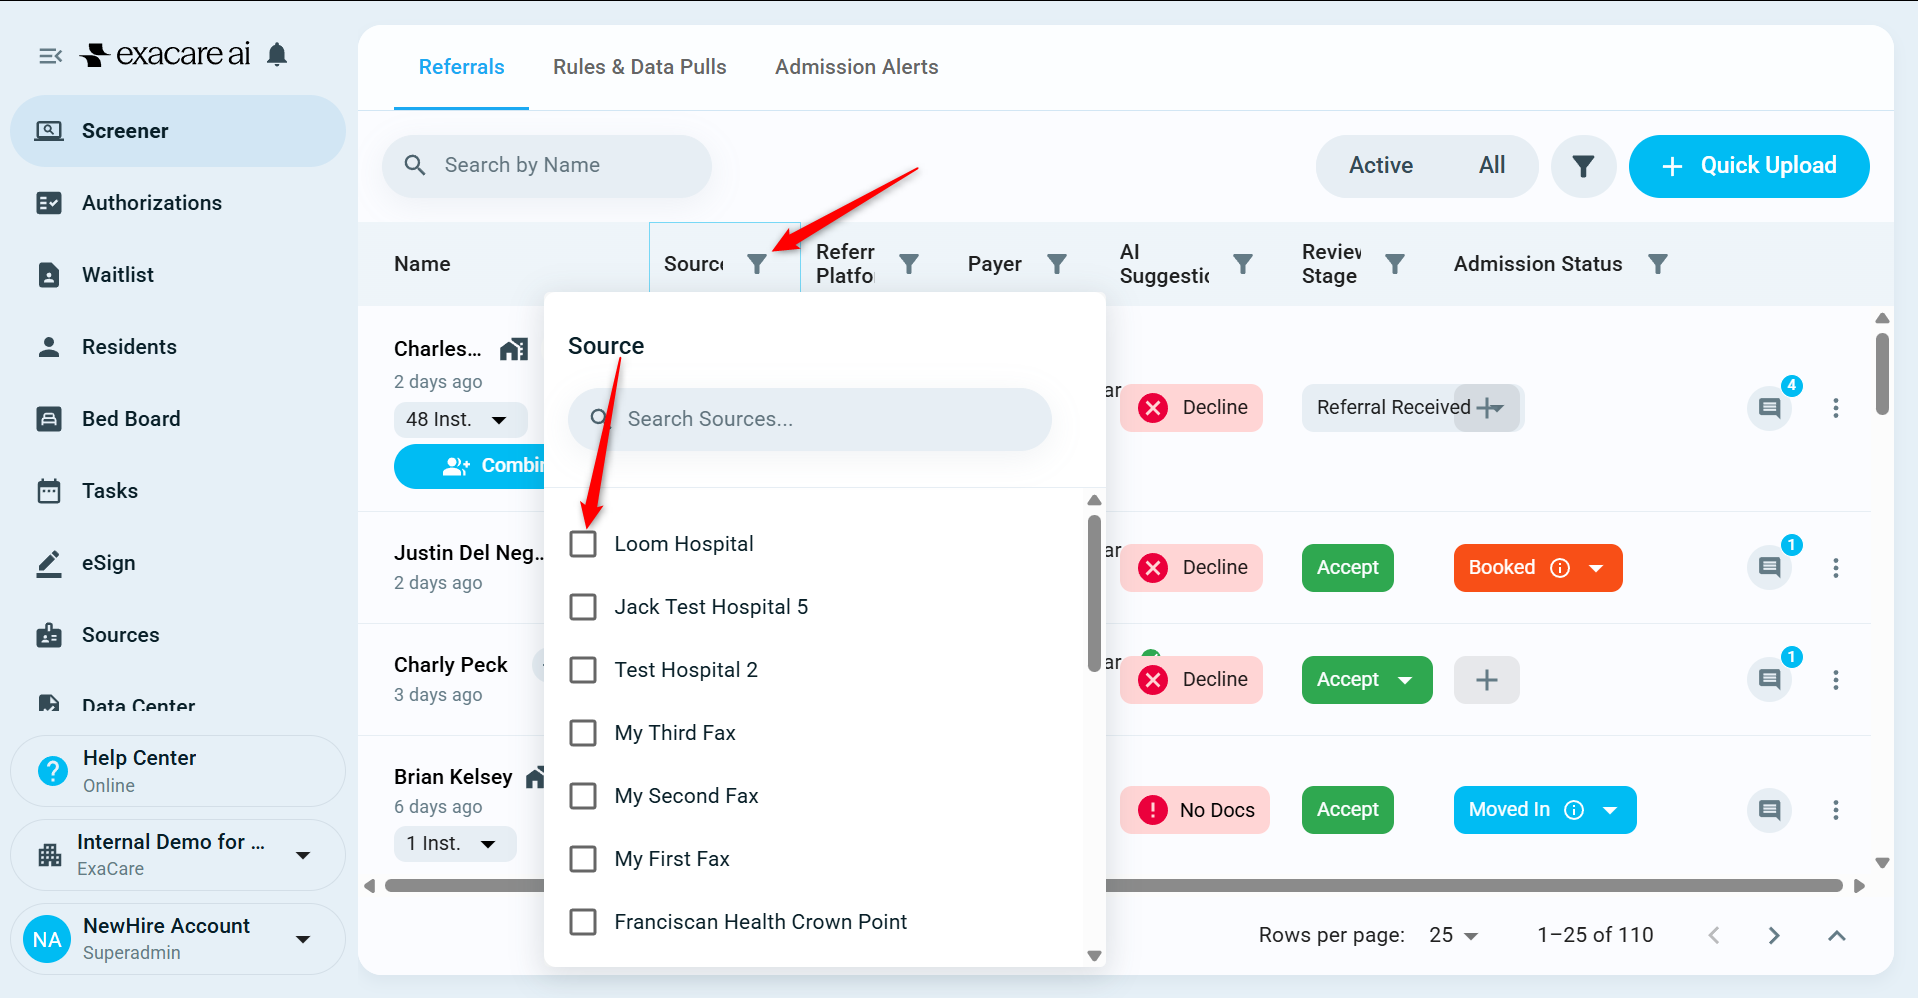The image size is (1918, 998).
Task: Click Accept in Brian Kelsey row
Action: 1347,810
